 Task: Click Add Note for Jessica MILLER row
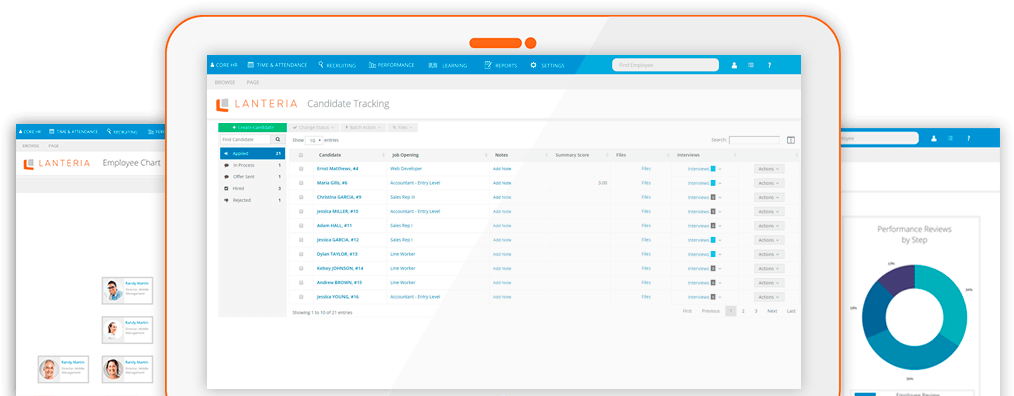click(502, 212)
